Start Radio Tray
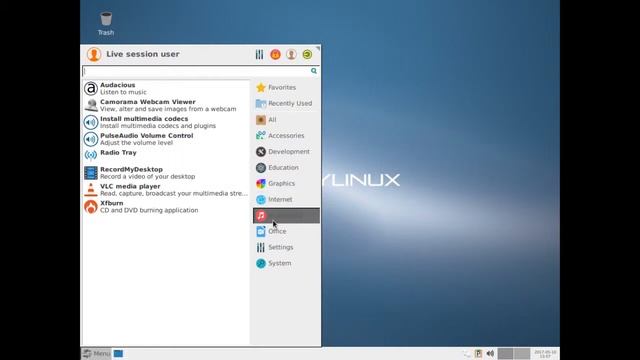Screen dimensions: 640x360 (x=166, y=154)
